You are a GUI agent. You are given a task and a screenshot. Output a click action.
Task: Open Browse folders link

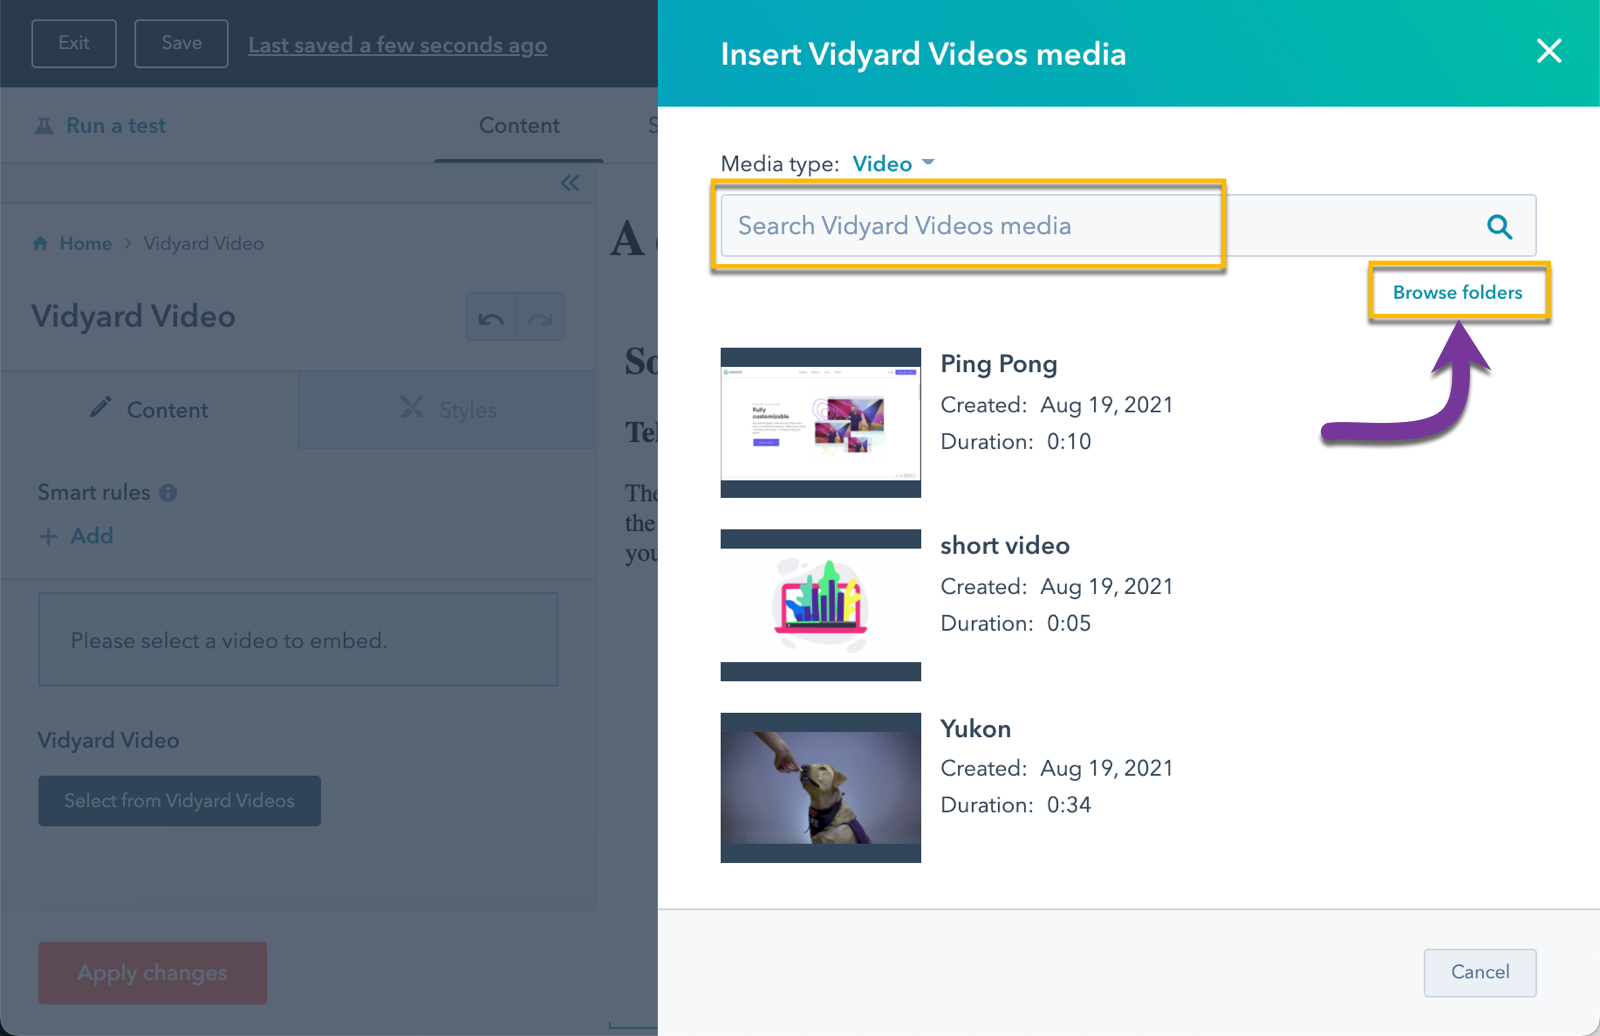(x=1457, y=292)
